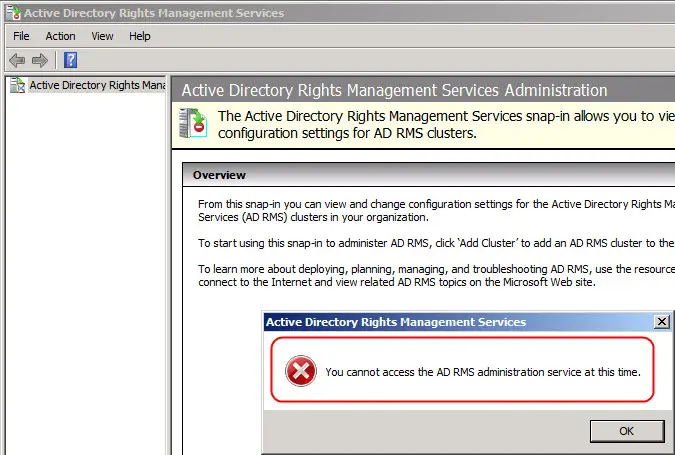
Task: Click the AD RMS Administration heading bar
Action: [x=423, y=90]
